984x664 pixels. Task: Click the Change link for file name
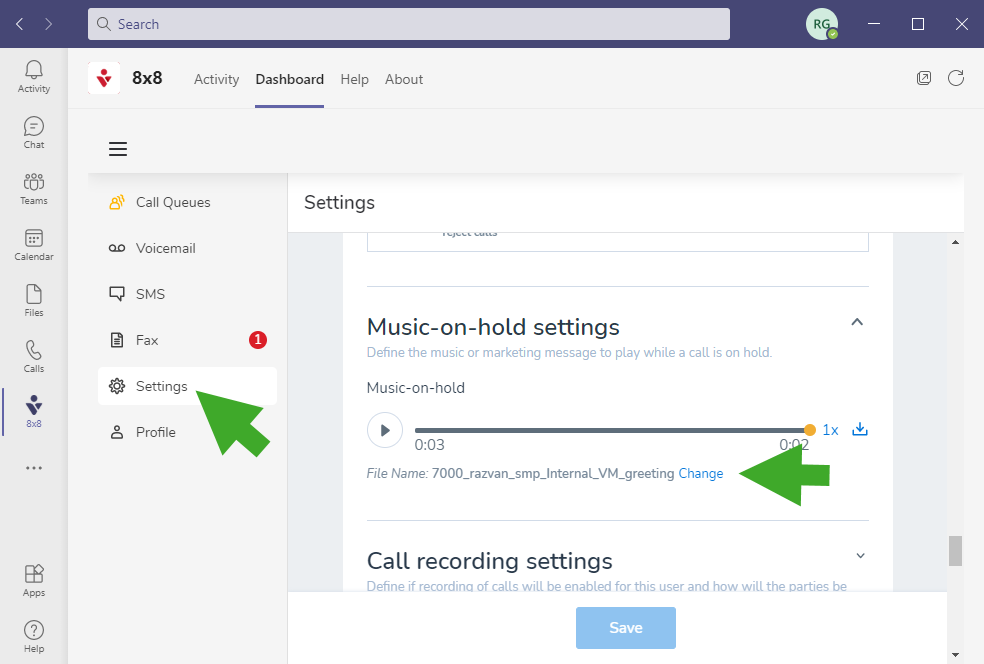(700, 474)
